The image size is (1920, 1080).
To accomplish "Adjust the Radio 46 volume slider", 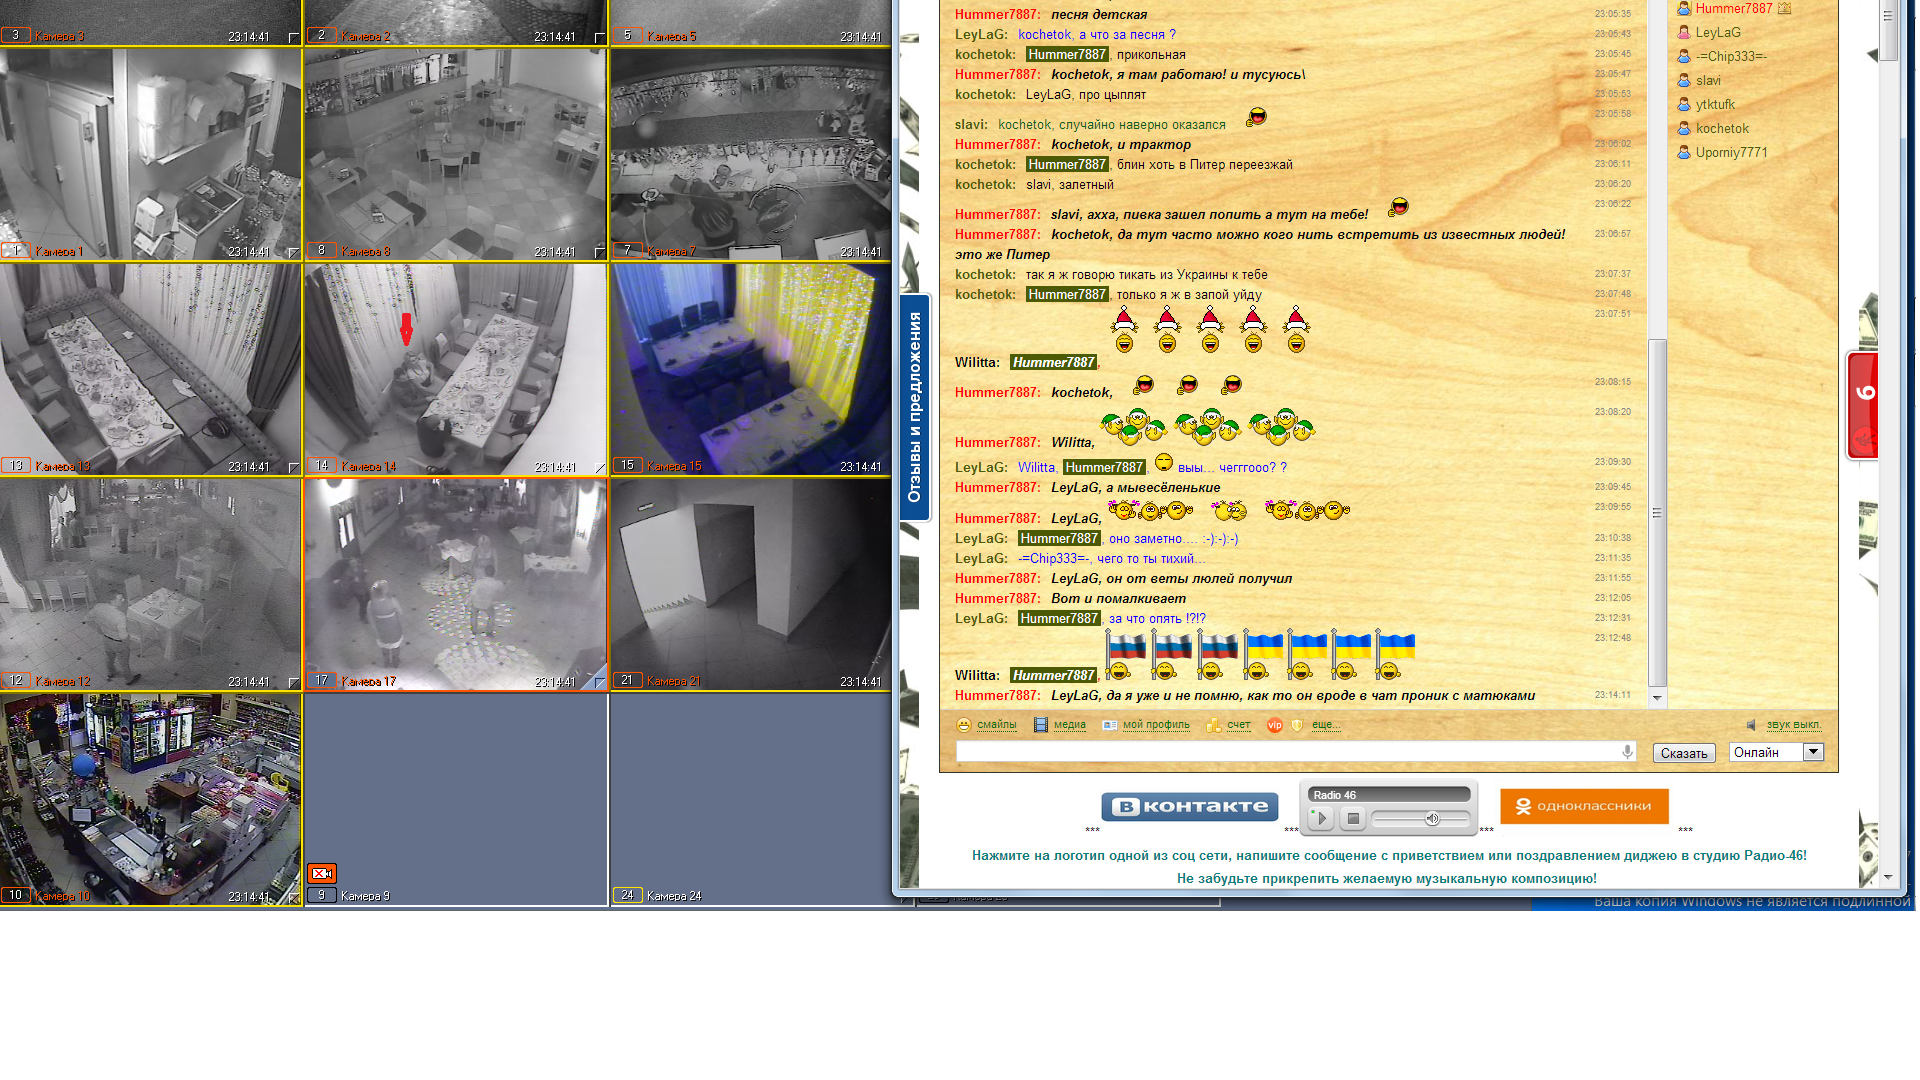I will pyautogui.click(x=1432, y=819).
